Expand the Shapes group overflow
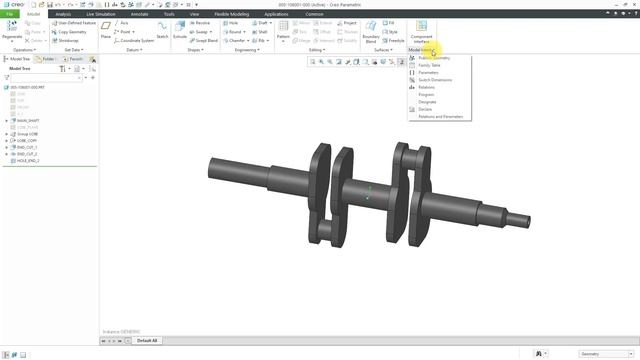640x360 pixels. coord(195,50)
